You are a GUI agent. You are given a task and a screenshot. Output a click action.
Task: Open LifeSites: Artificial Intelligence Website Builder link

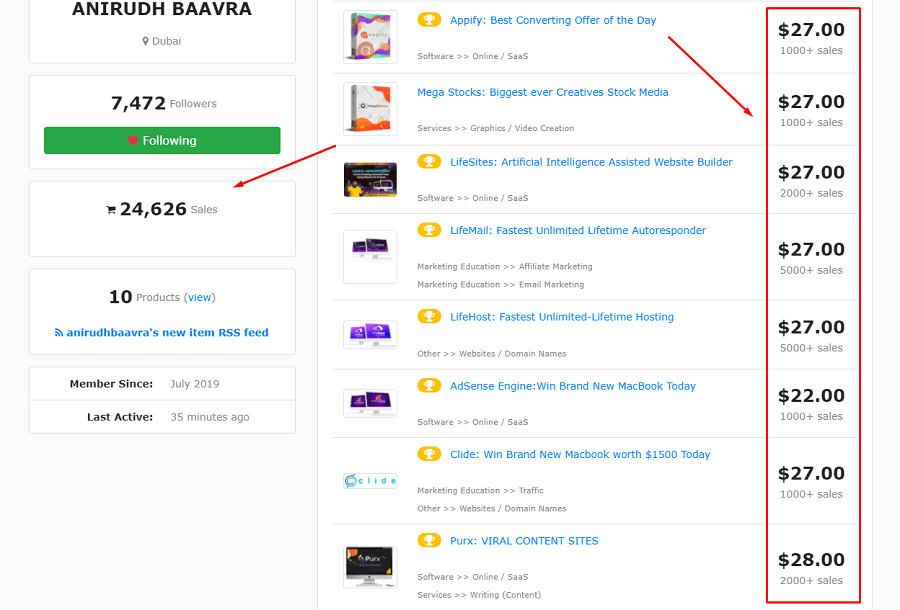(591, 162)
